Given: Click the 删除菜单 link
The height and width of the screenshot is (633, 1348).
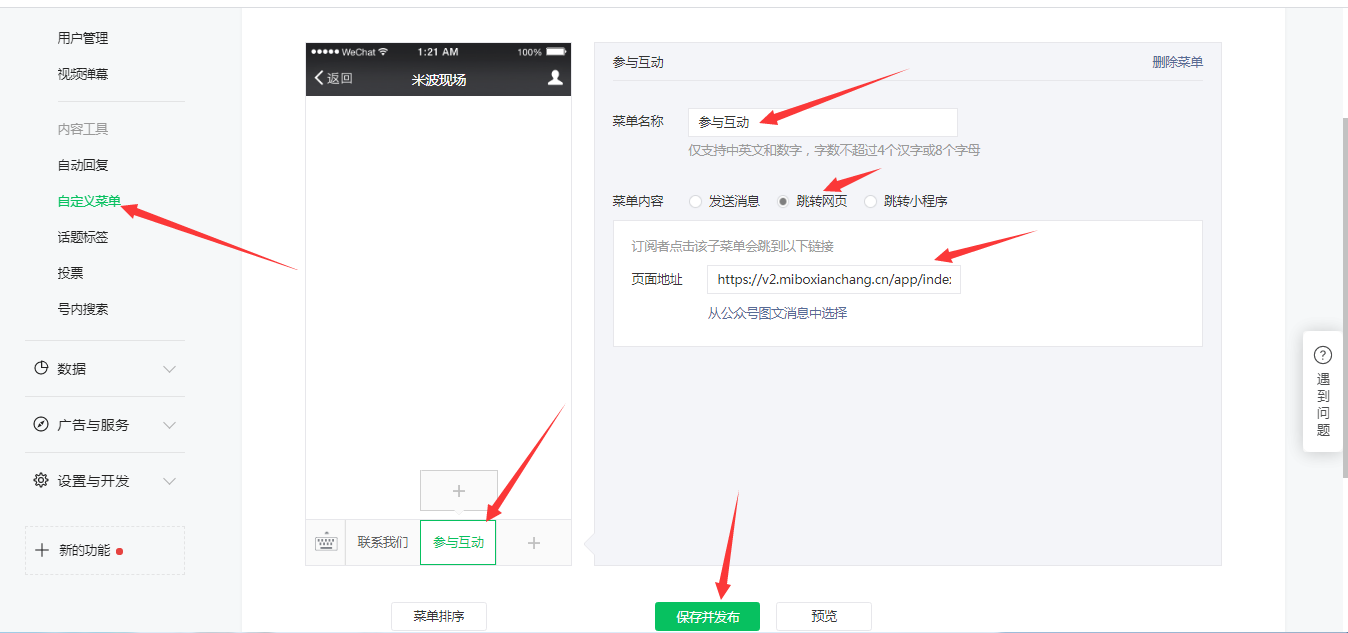Looking at the screenshot, I should (x=1177, y=62).
